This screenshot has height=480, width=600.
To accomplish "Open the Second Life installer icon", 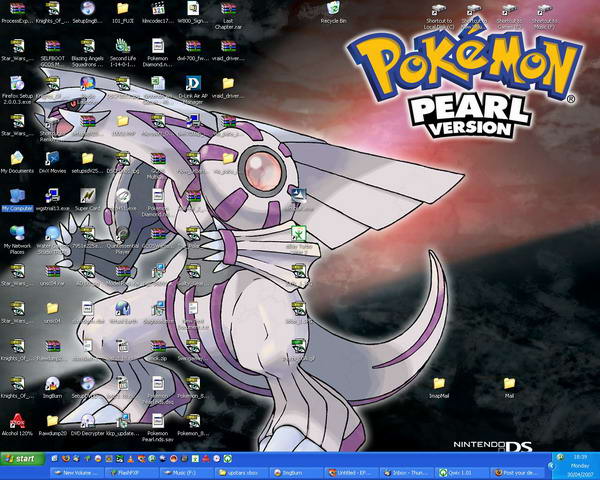I will click(x=123, y=52).
